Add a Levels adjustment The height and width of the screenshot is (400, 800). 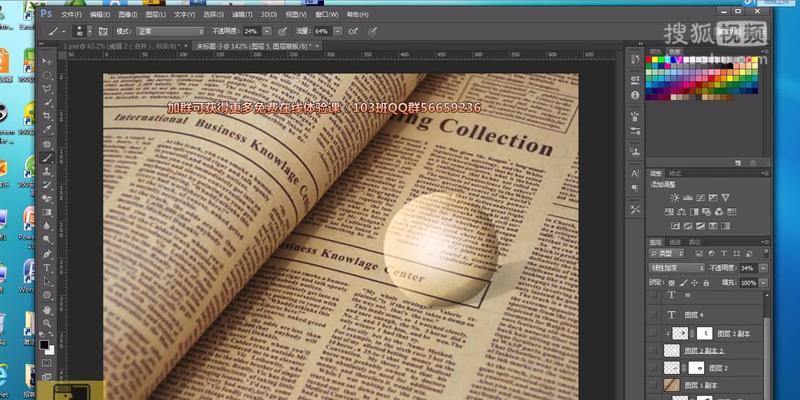(688, 197)
